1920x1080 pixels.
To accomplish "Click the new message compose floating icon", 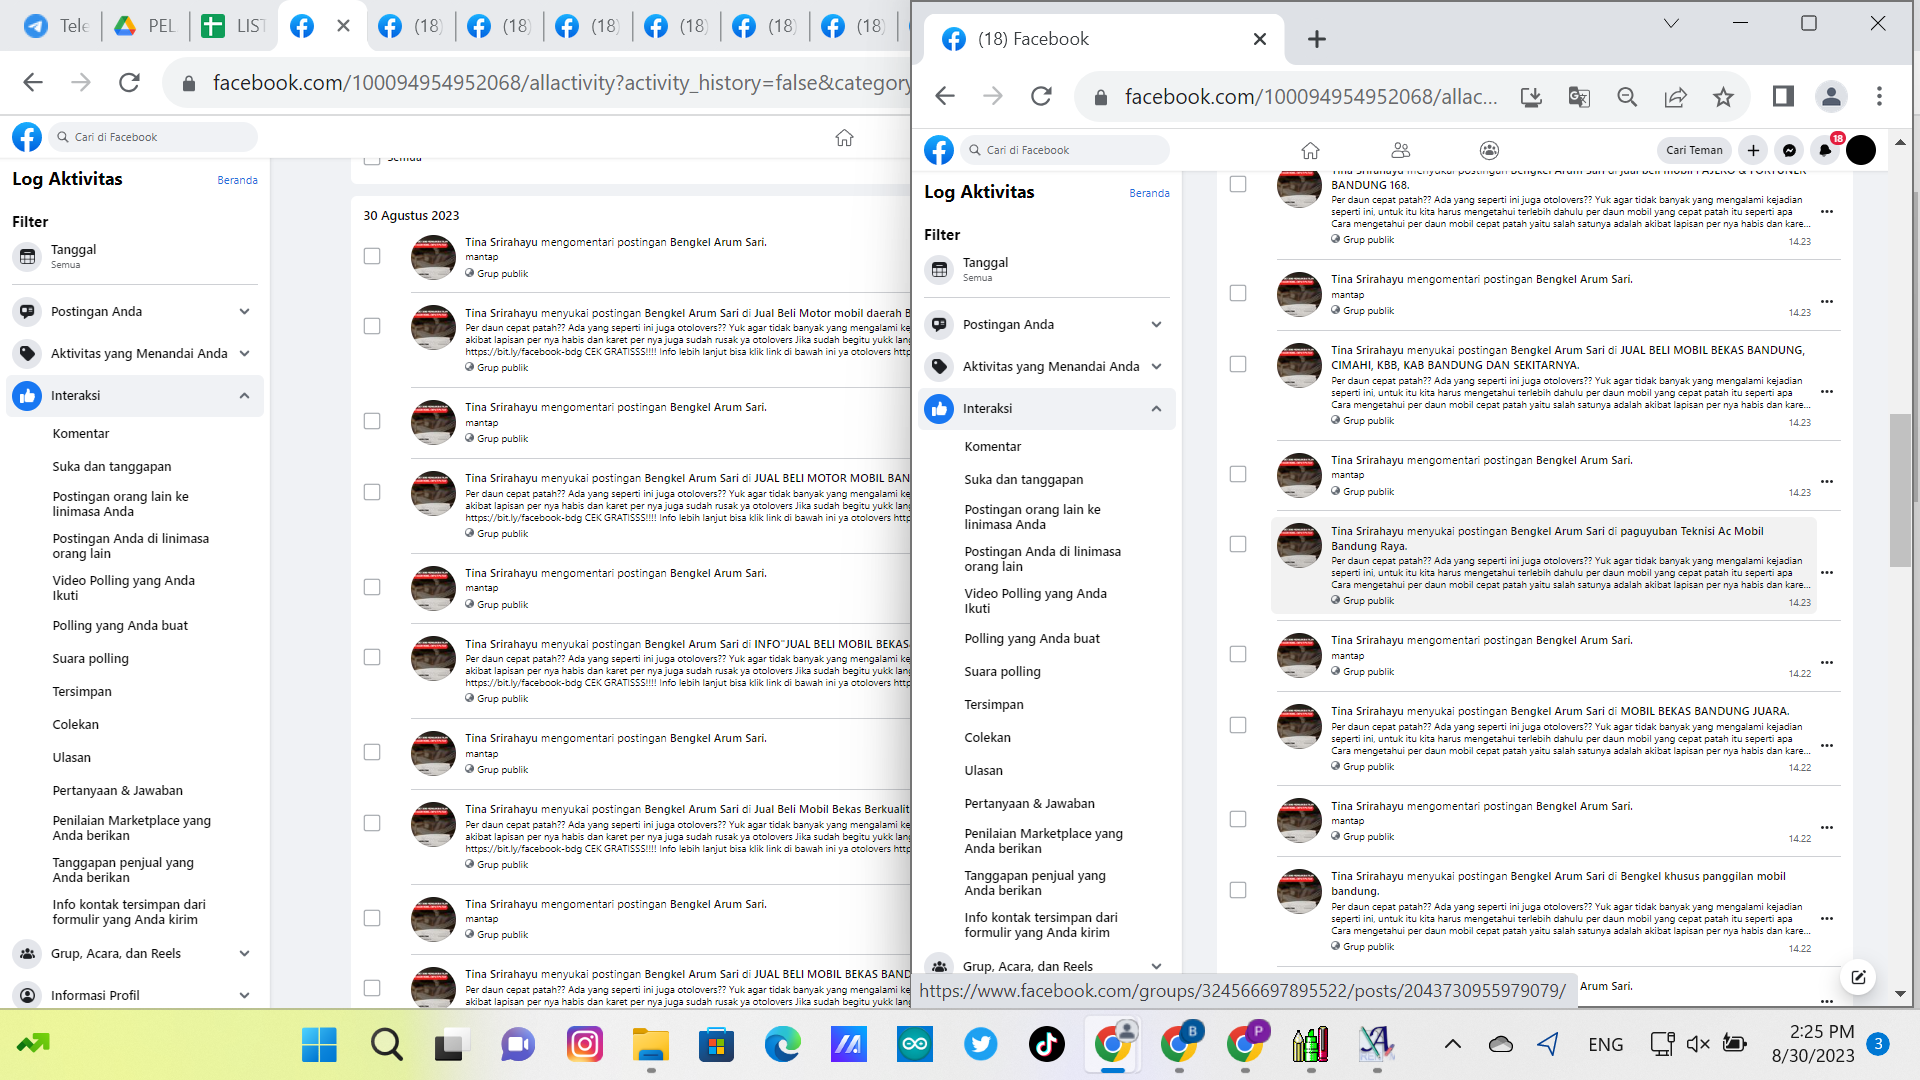I will (x=1858, y=977).
